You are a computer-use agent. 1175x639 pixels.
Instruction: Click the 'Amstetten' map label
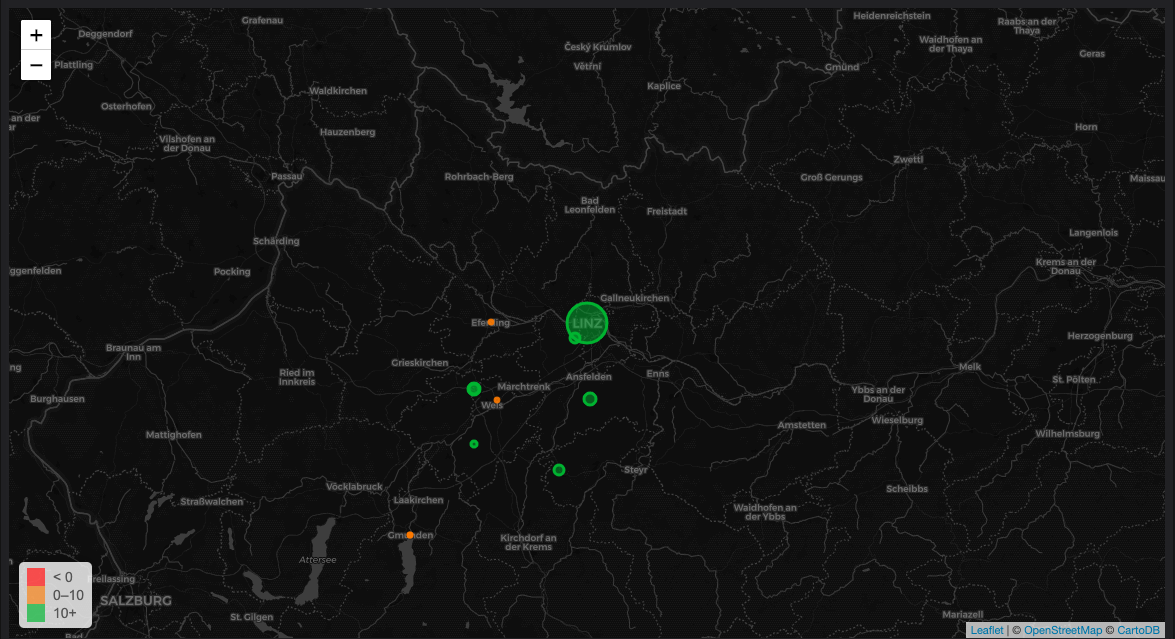click(x=802, y=425)
